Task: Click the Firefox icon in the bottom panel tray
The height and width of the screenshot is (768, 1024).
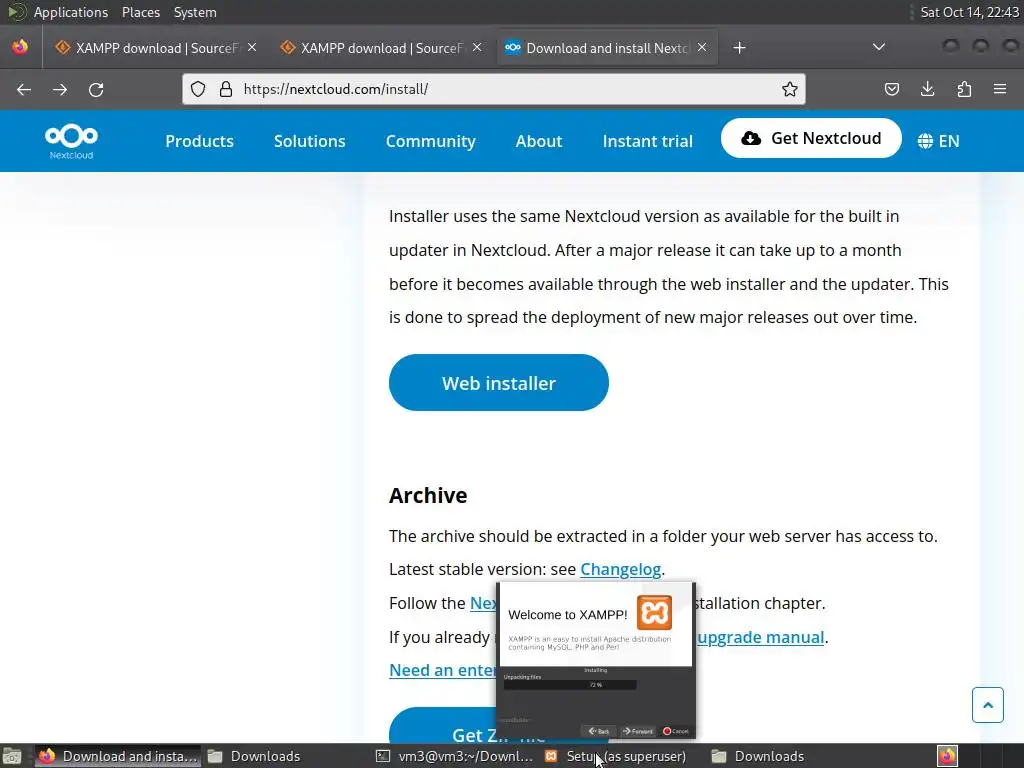Action: pyautogui.click(x=948, y=756)
